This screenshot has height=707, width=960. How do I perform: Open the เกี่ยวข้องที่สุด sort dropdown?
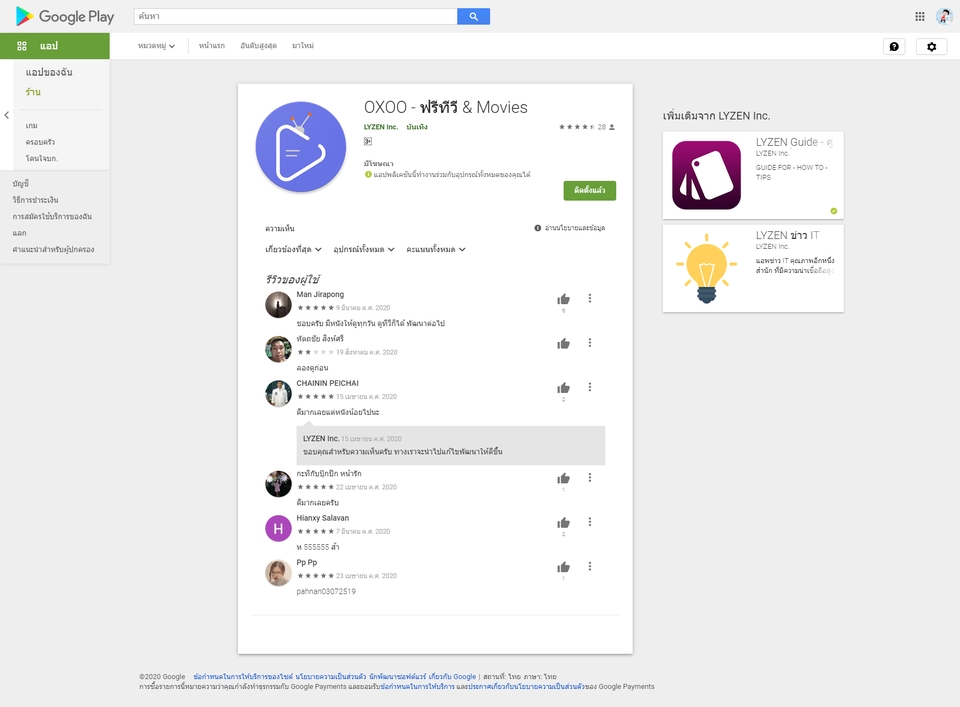pos(293,249)
